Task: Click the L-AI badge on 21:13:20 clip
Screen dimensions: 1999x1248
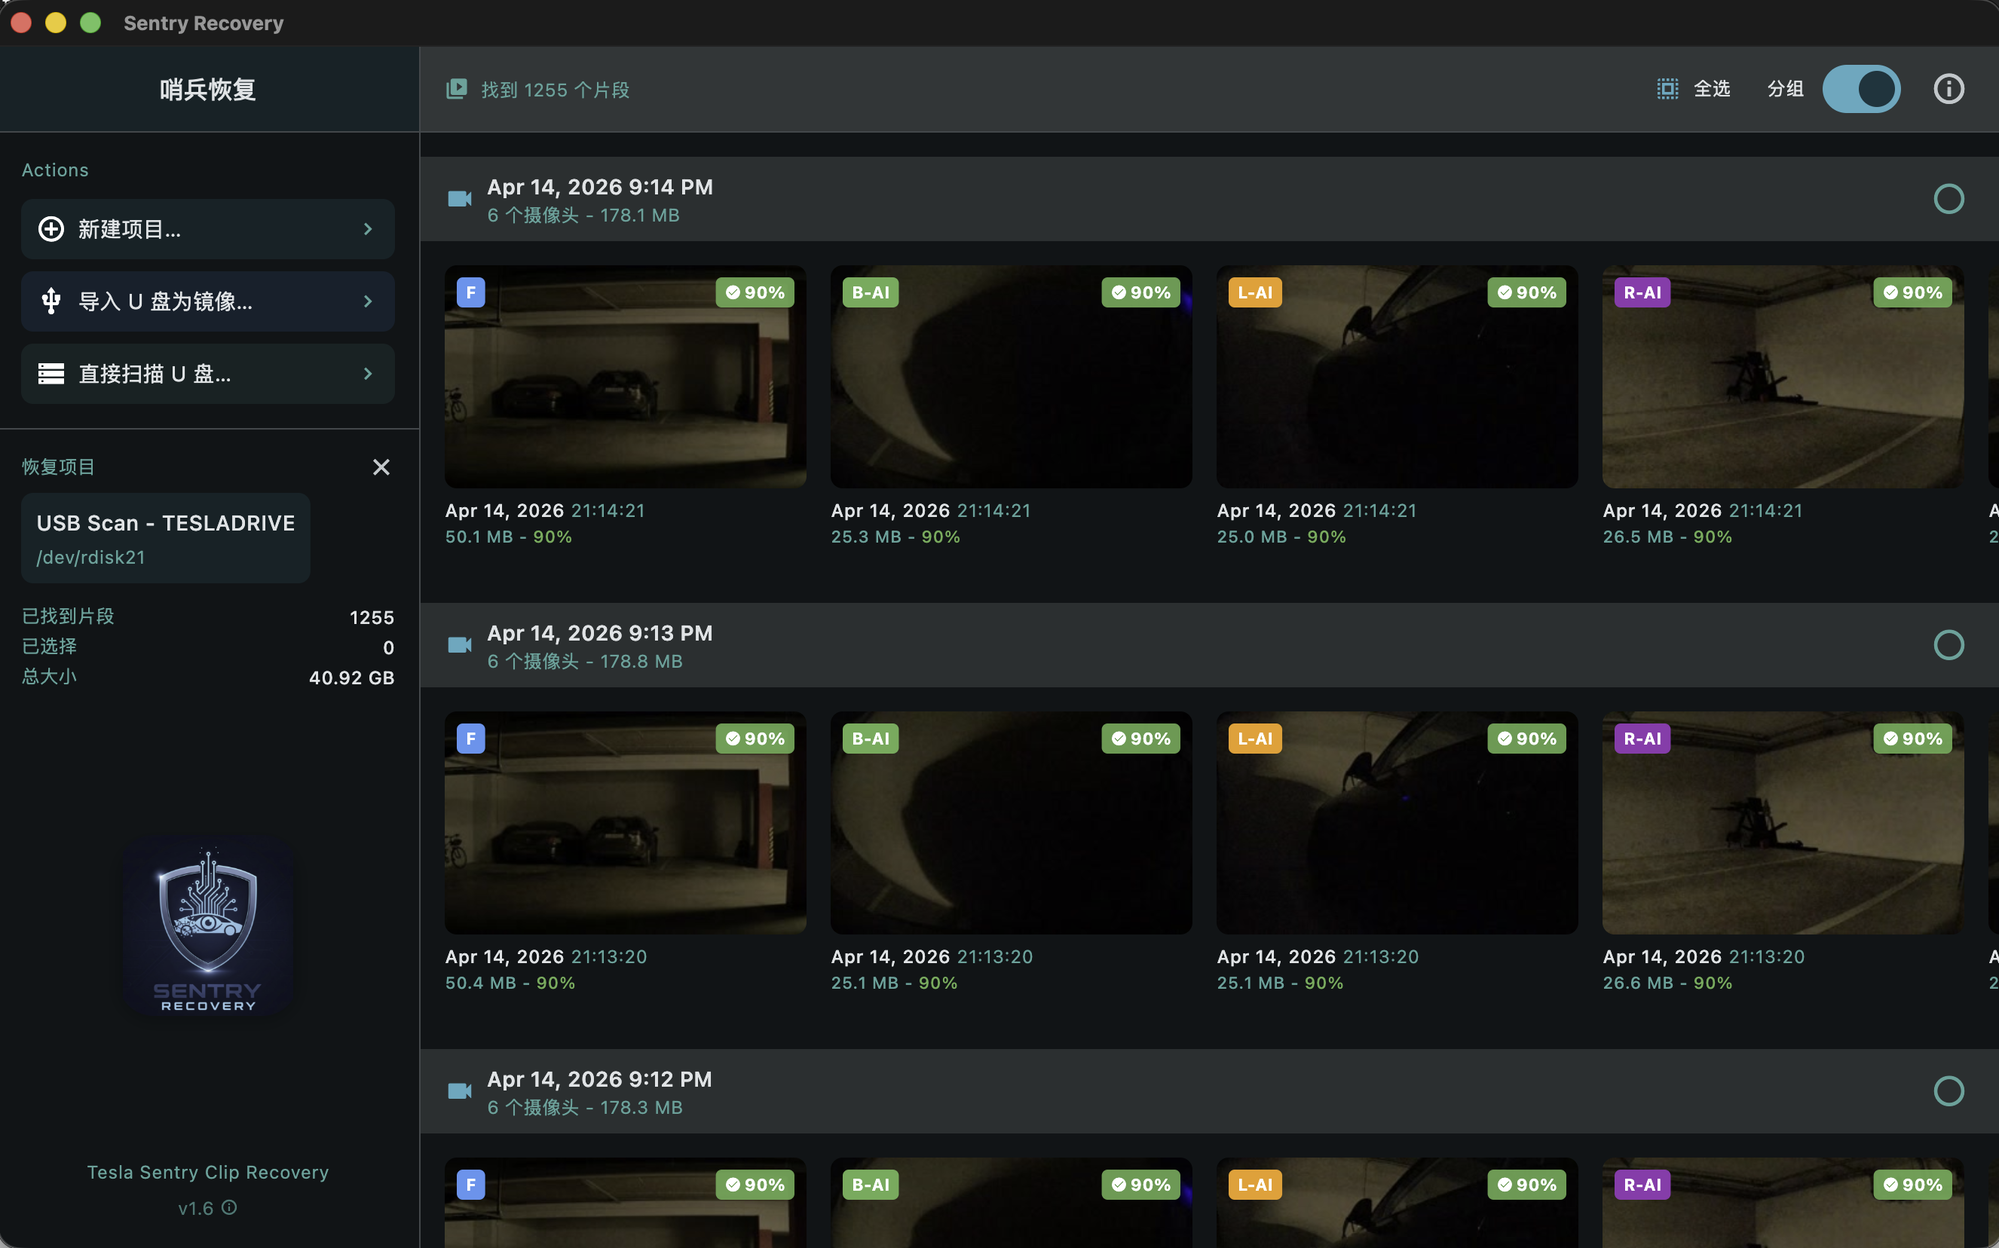Action: pyautogui.click(x=1255, y=738)
